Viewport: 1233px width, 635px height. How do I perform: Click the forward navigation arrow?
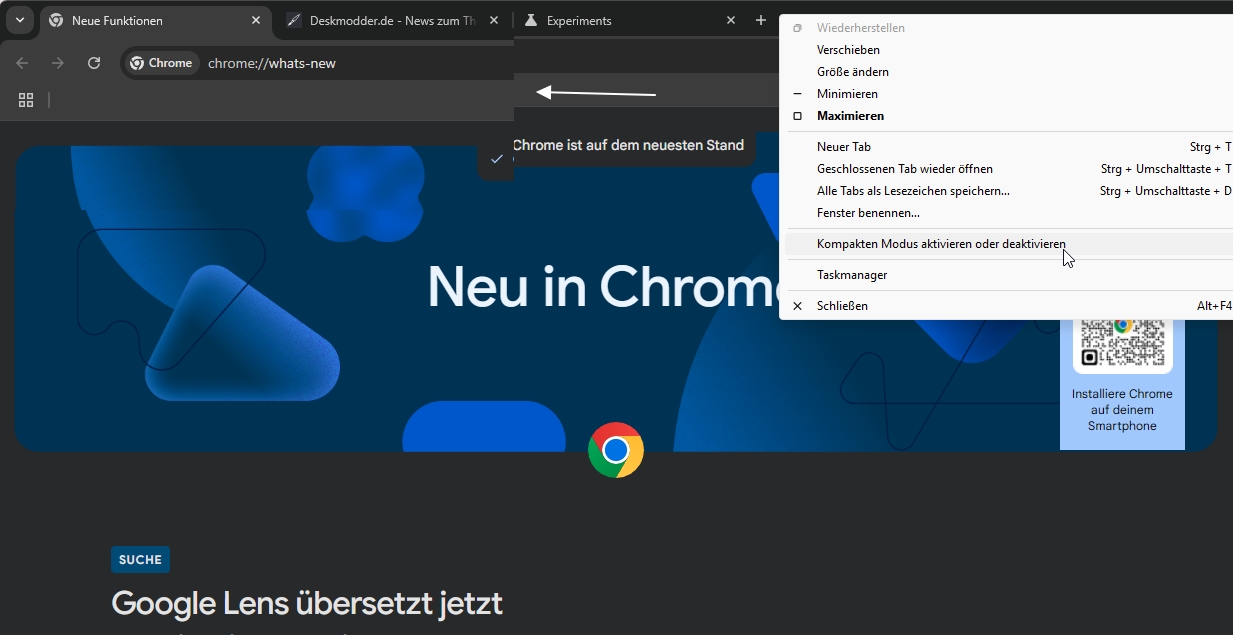(58, 63)
